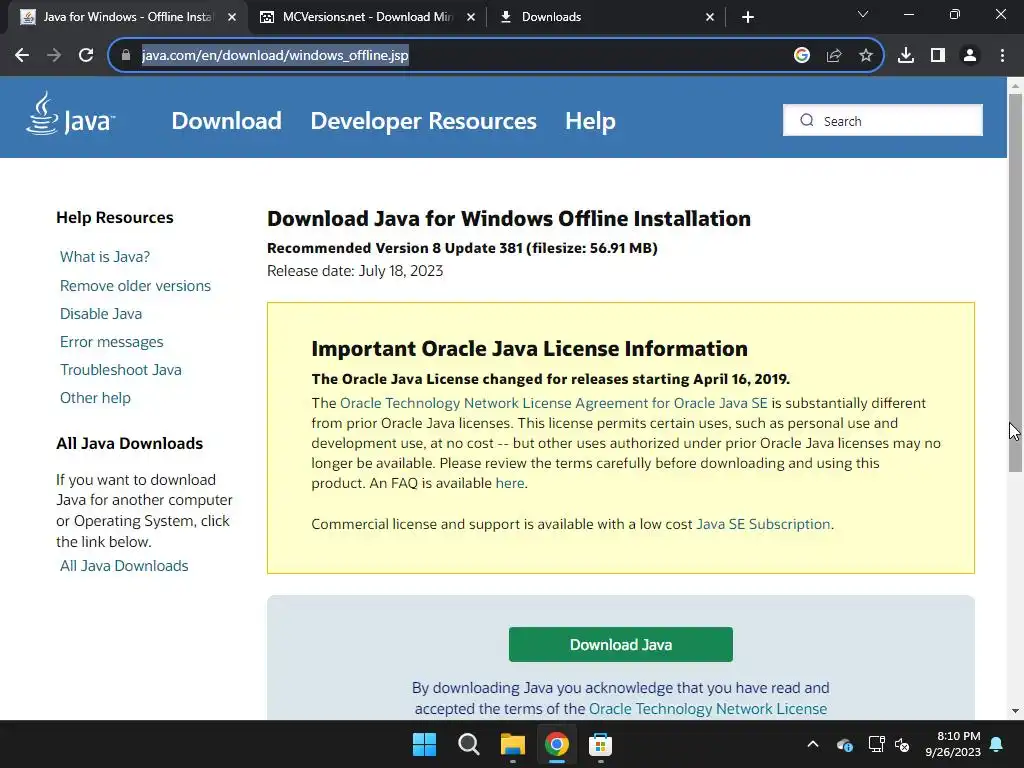This screenshot has width=1024, height=768.
Task: Click the green Download Java button
Action: coord(620,645)
